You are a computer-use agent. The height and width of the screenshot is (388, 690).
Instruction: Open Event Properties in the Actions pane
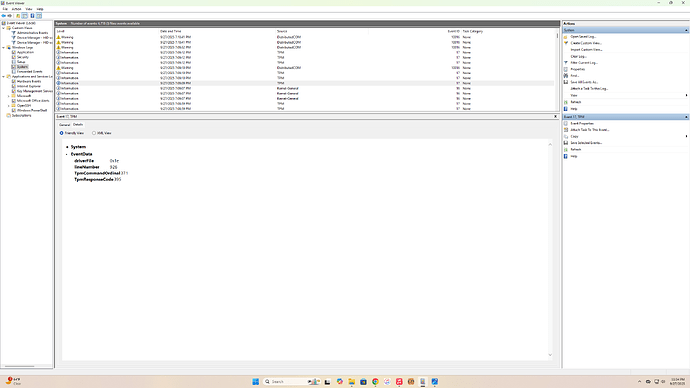click(x=582, y=124)
